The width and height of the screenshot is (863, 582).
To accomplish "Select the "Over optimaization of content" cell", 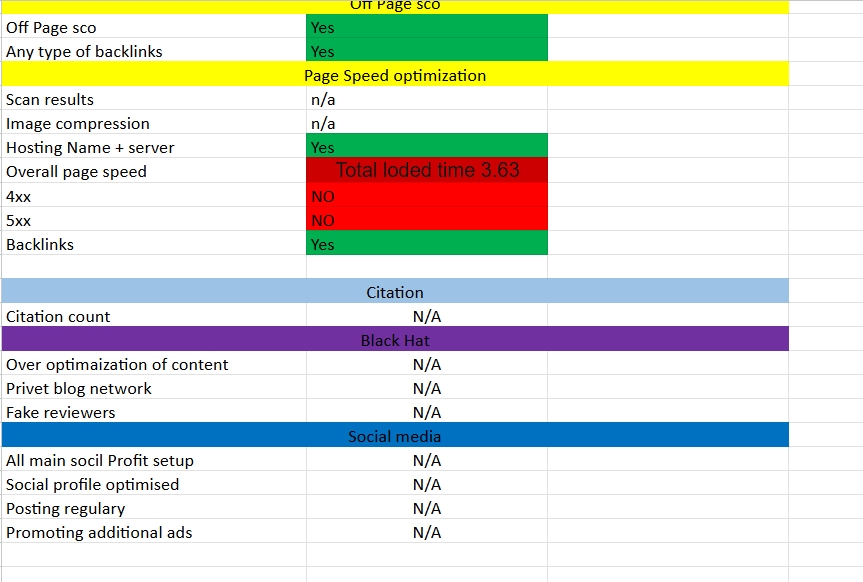I will tap(117, 365).
